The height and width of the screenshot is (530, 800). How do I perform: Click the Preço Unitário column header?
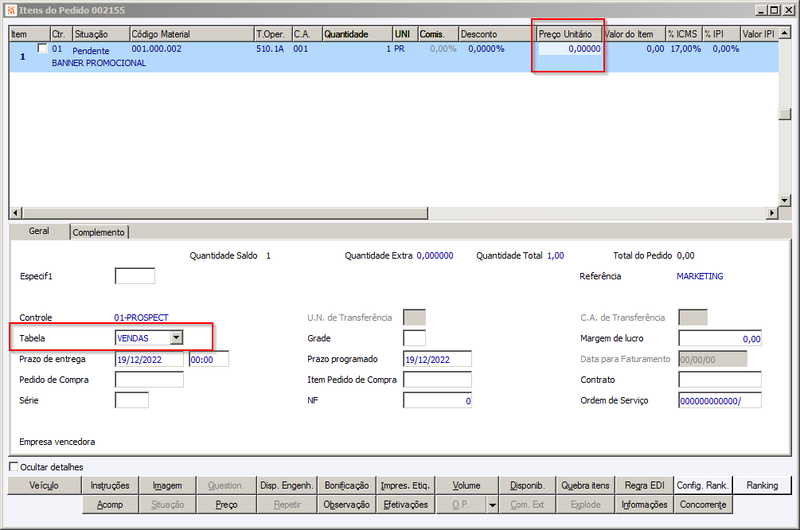click(565, 34)
